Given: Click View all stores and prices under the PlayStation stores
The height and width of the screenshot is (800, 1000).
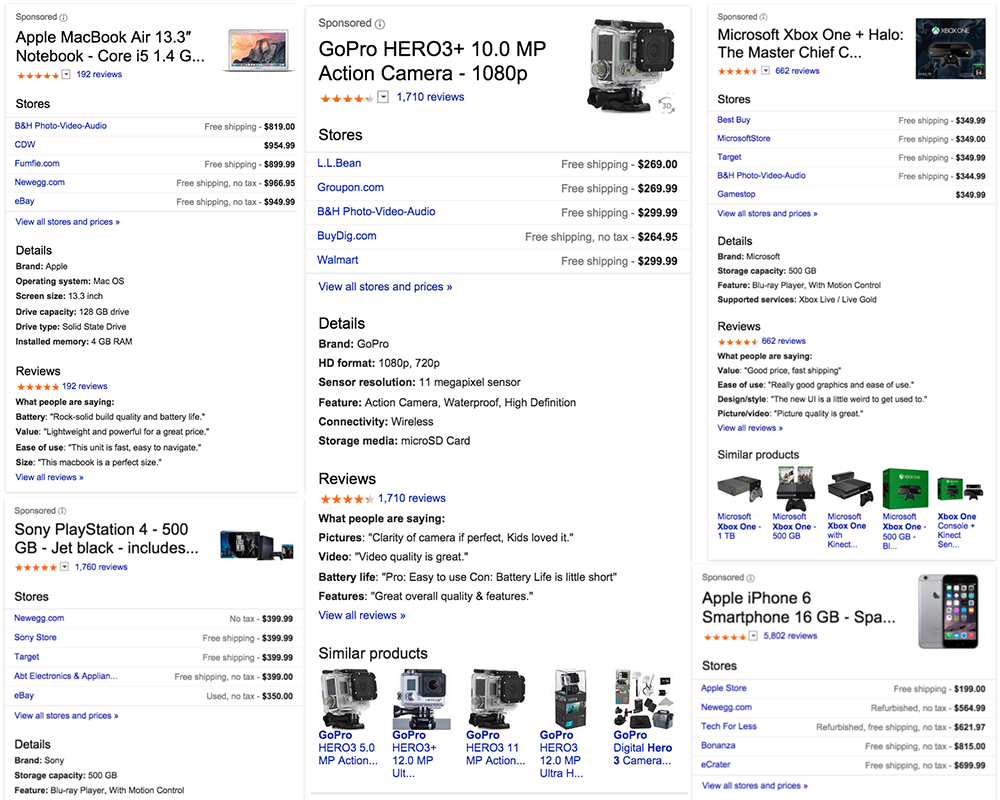Looking at the screenshot, I should click(x=66, y=716).
